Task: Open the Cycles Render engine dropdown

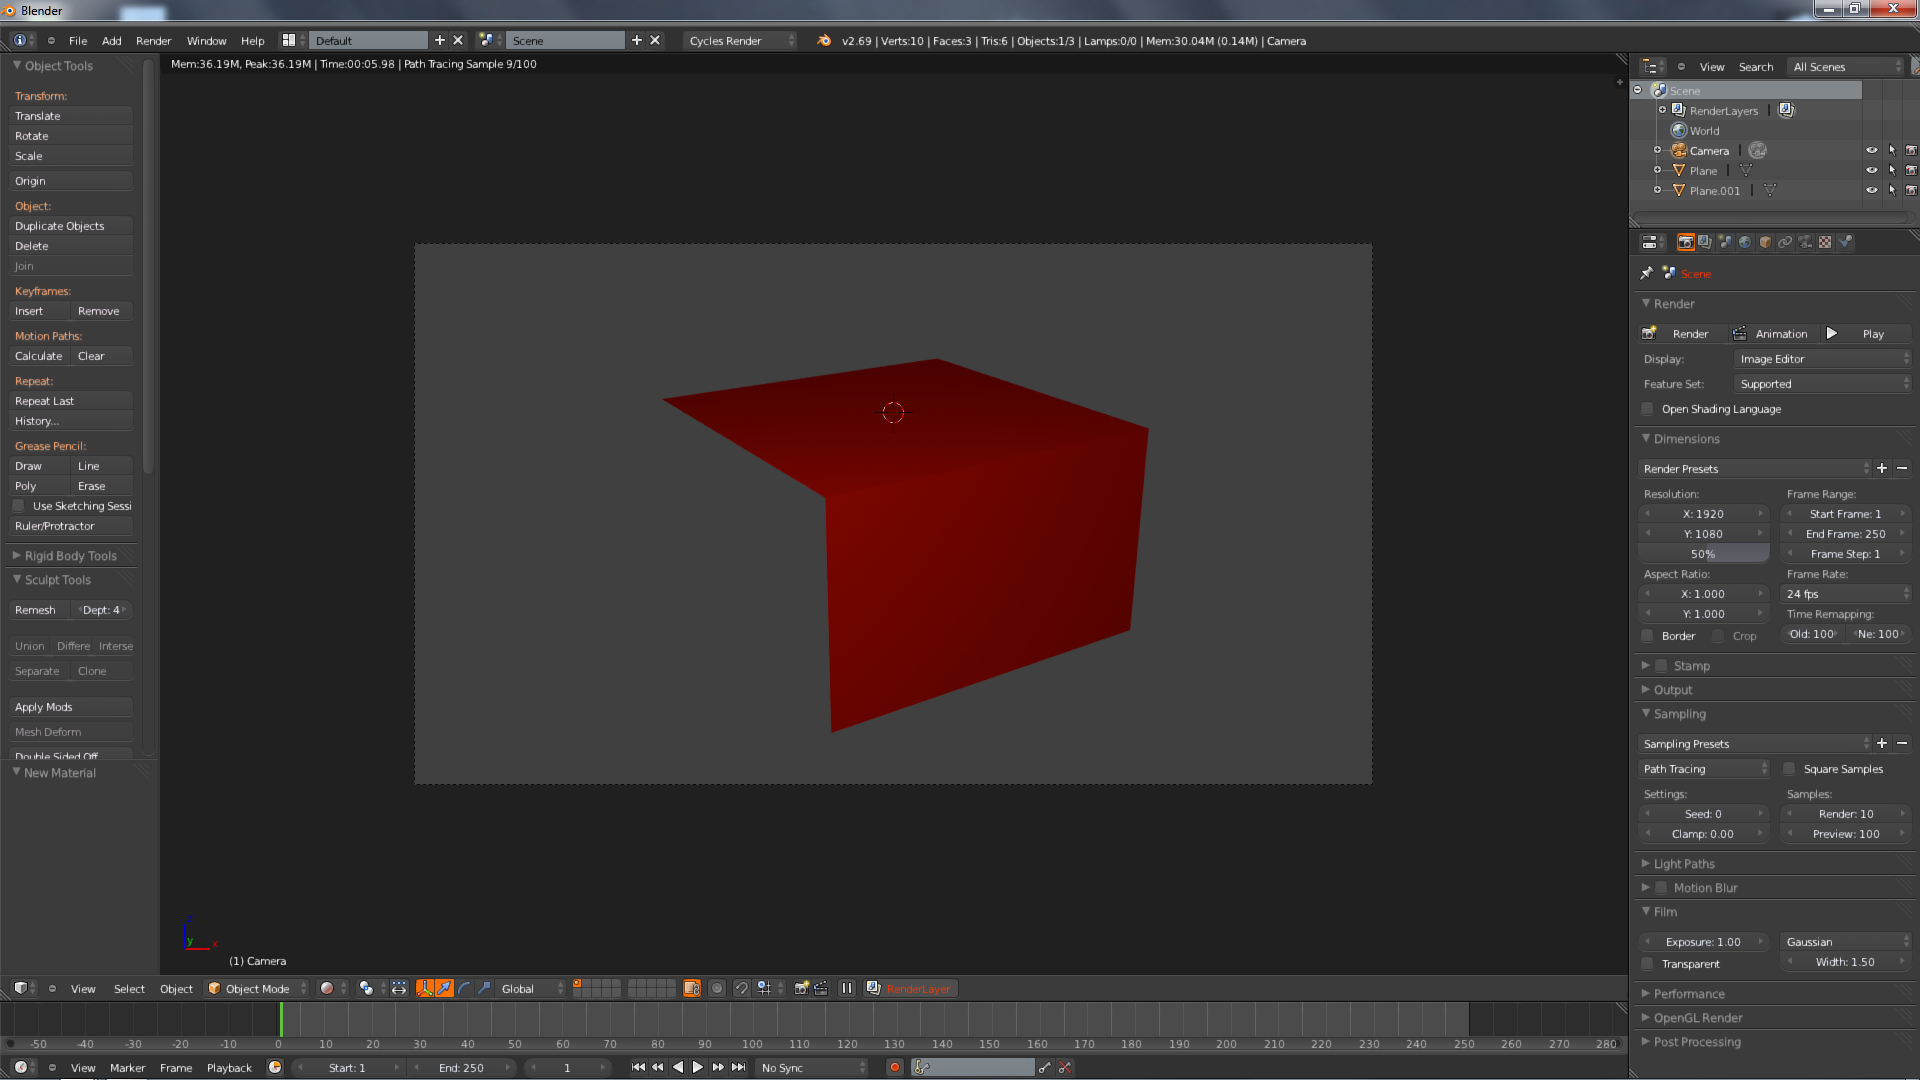Action: click(x=740, y=41)
